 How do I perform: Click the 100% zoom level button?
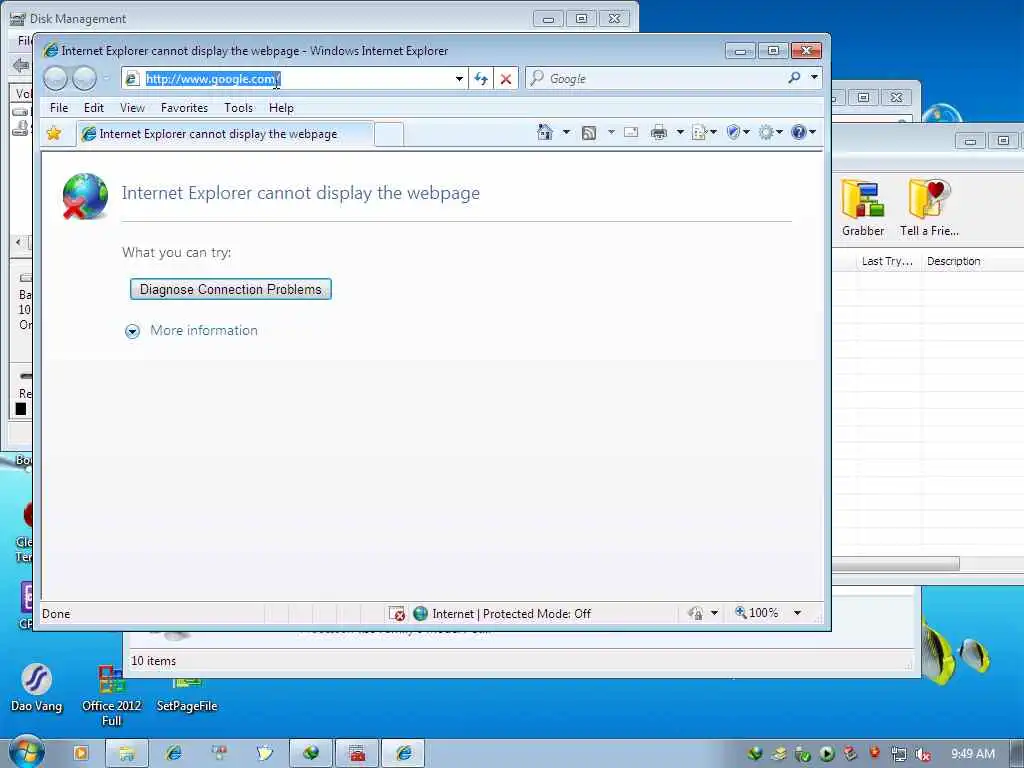[757, 613]
